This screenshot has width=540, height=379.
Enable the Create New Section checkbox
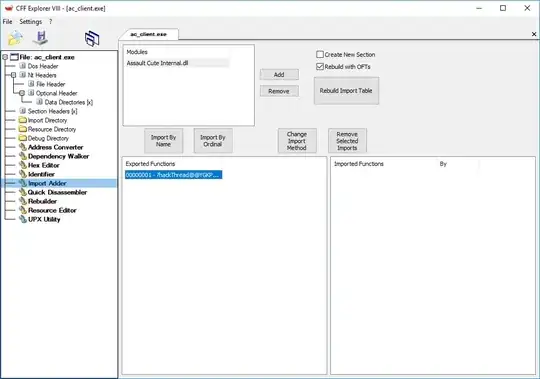tap(320, 54)
